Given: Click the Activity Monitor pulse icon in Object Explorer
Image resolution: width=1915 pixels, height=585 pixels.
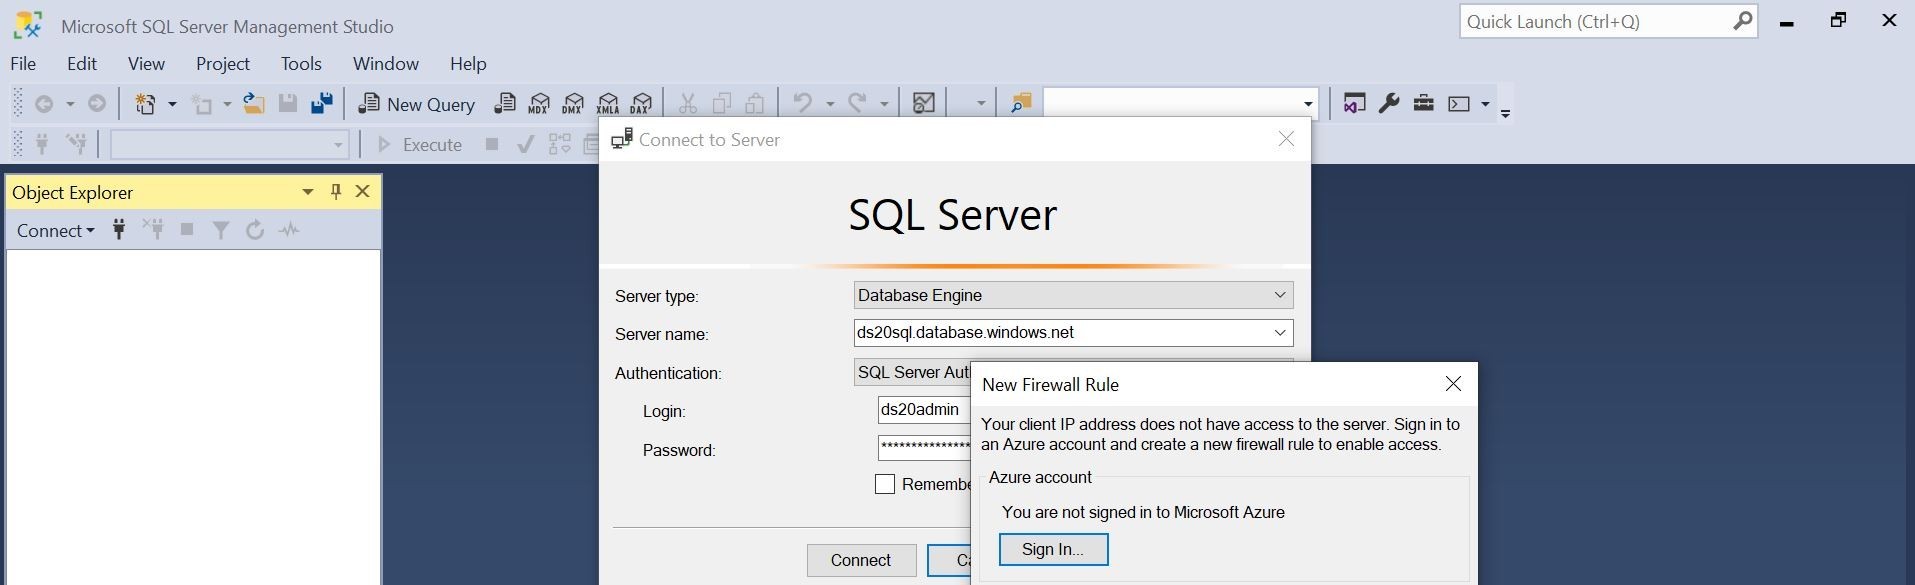Looking at the screenshot, I should 289,230.
